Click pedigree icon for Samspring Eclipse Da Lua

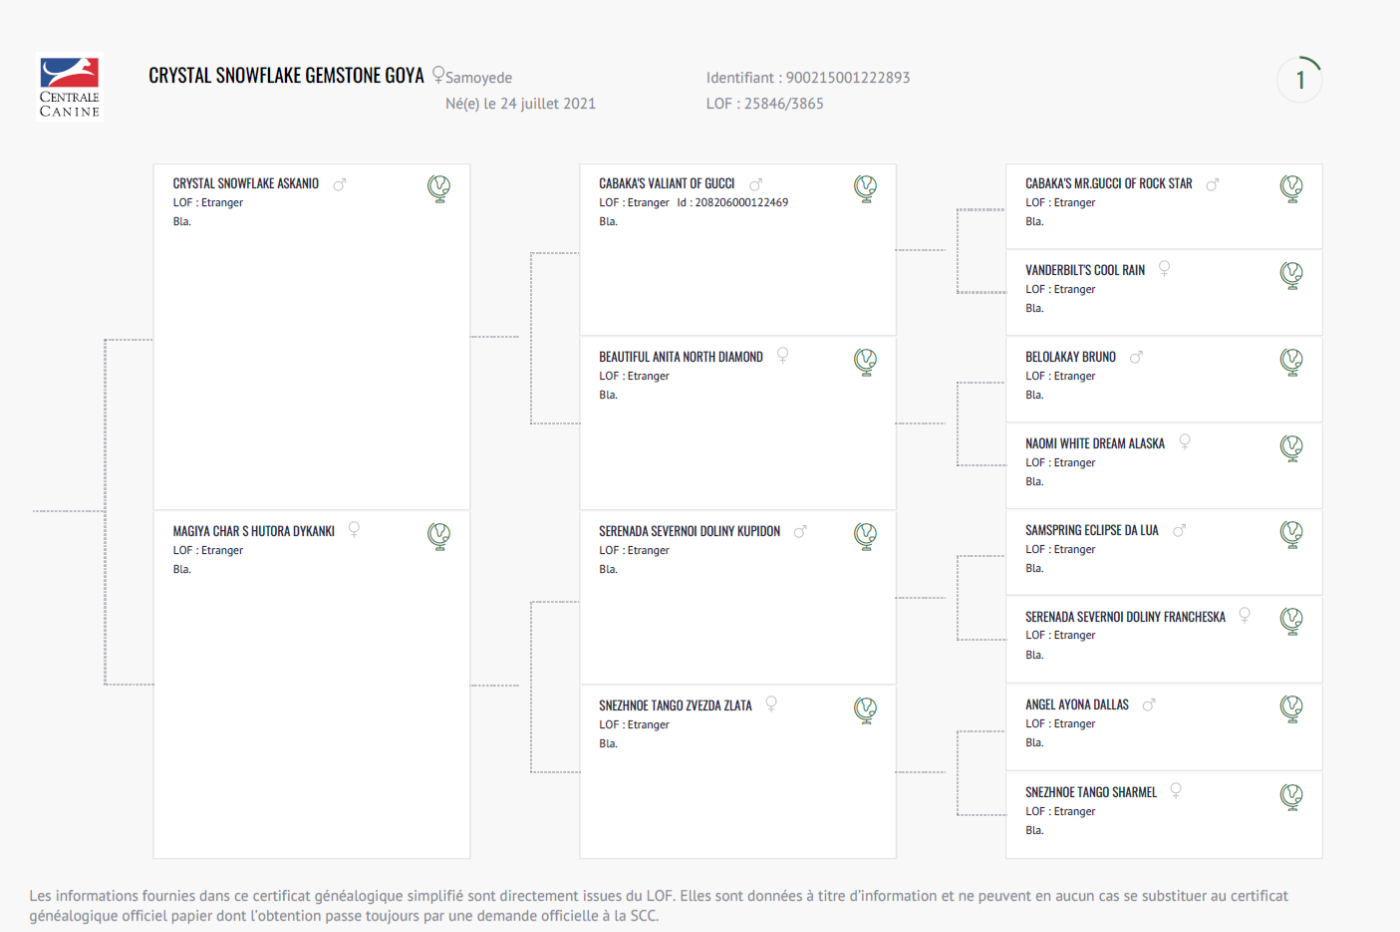click(x=1291, y=535)
